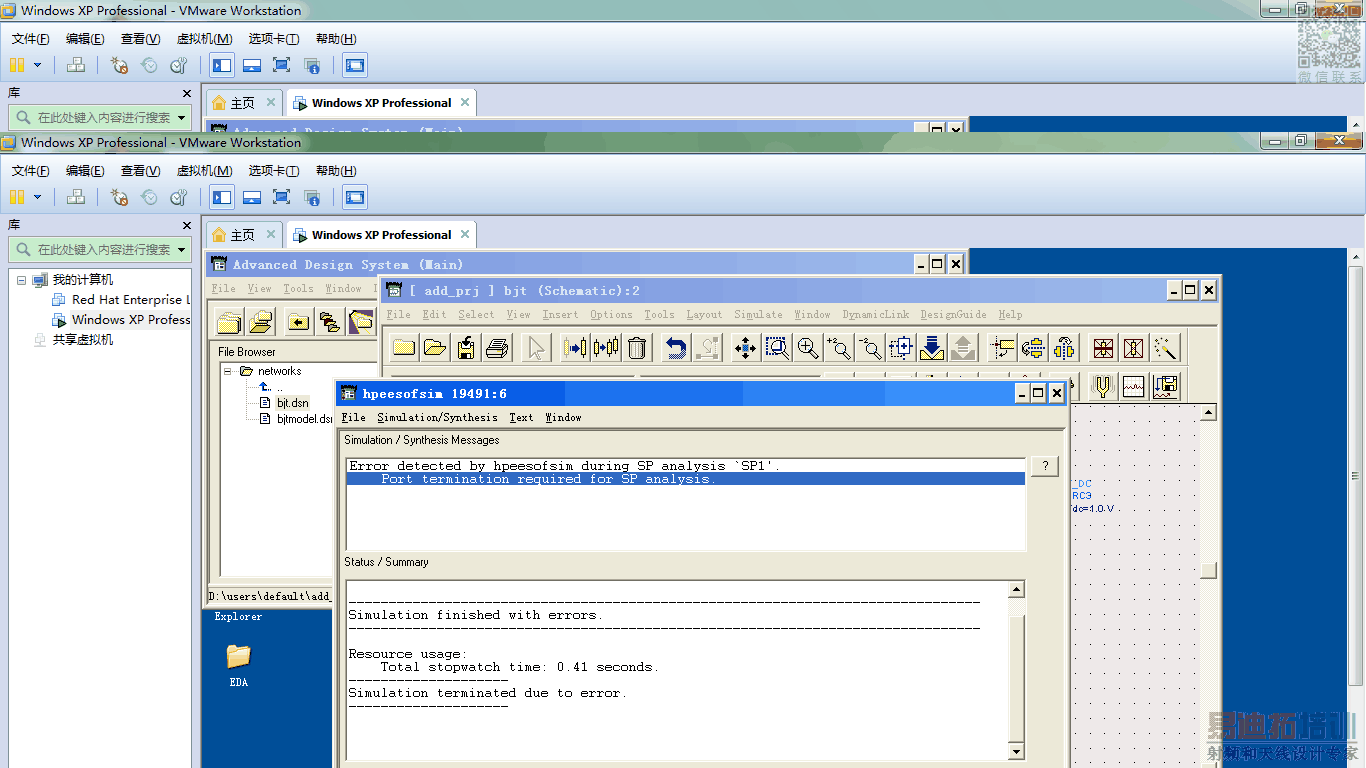Click trash delete icon in Schematic toolbar
This screenshot has height=768, width=1366.
coord(637,348)
